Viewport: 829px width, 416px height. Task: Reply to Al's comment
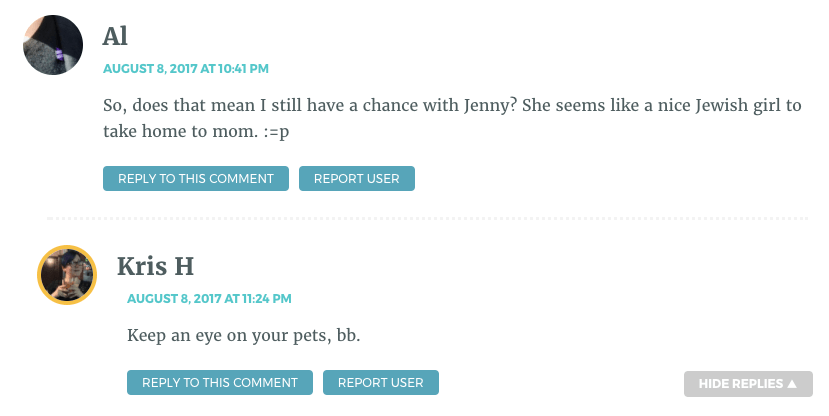(x=195, y=179)
